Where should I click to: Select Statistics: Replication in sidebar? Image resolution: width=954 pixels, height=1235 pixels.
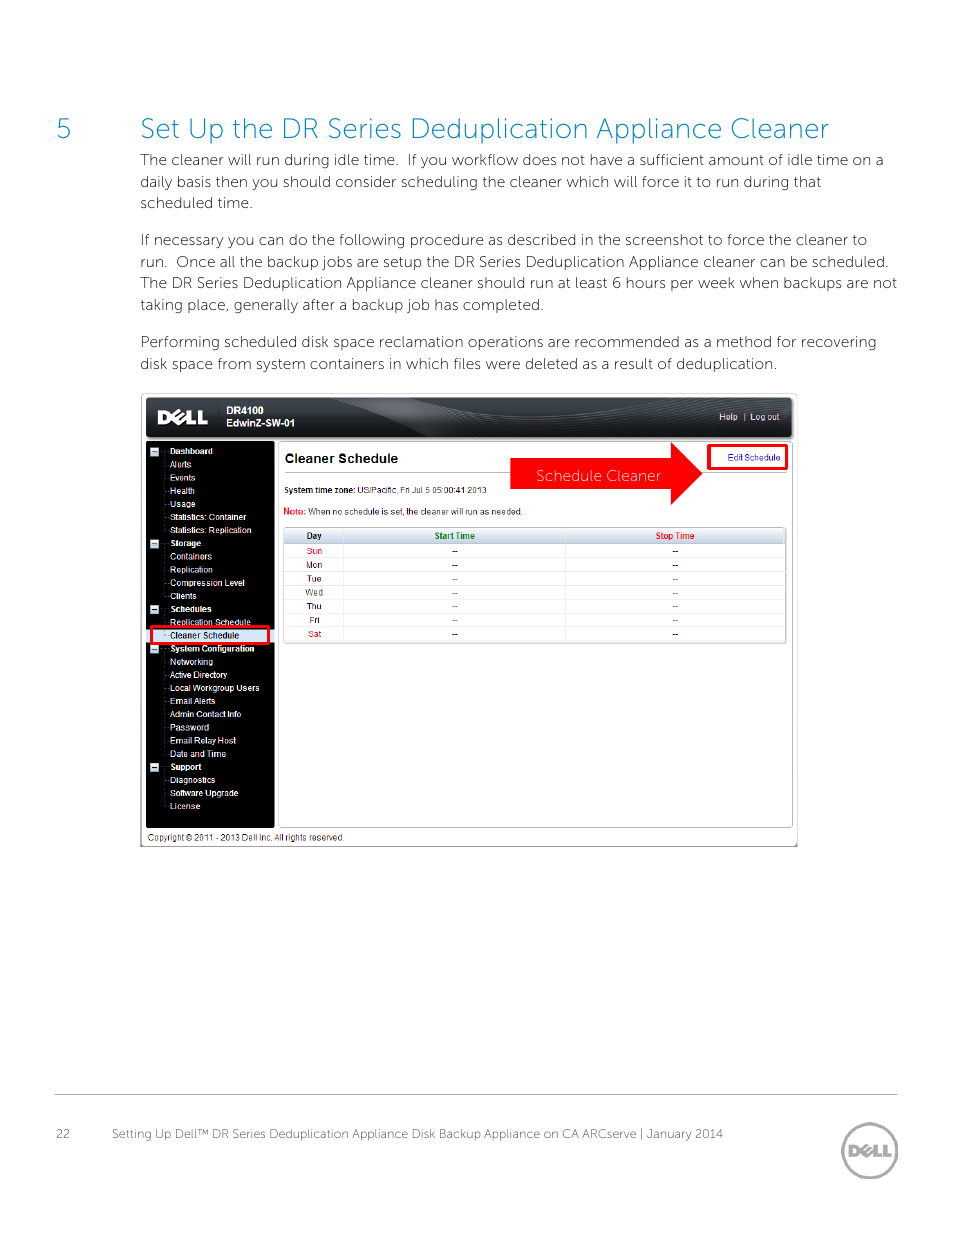[211, 530]
